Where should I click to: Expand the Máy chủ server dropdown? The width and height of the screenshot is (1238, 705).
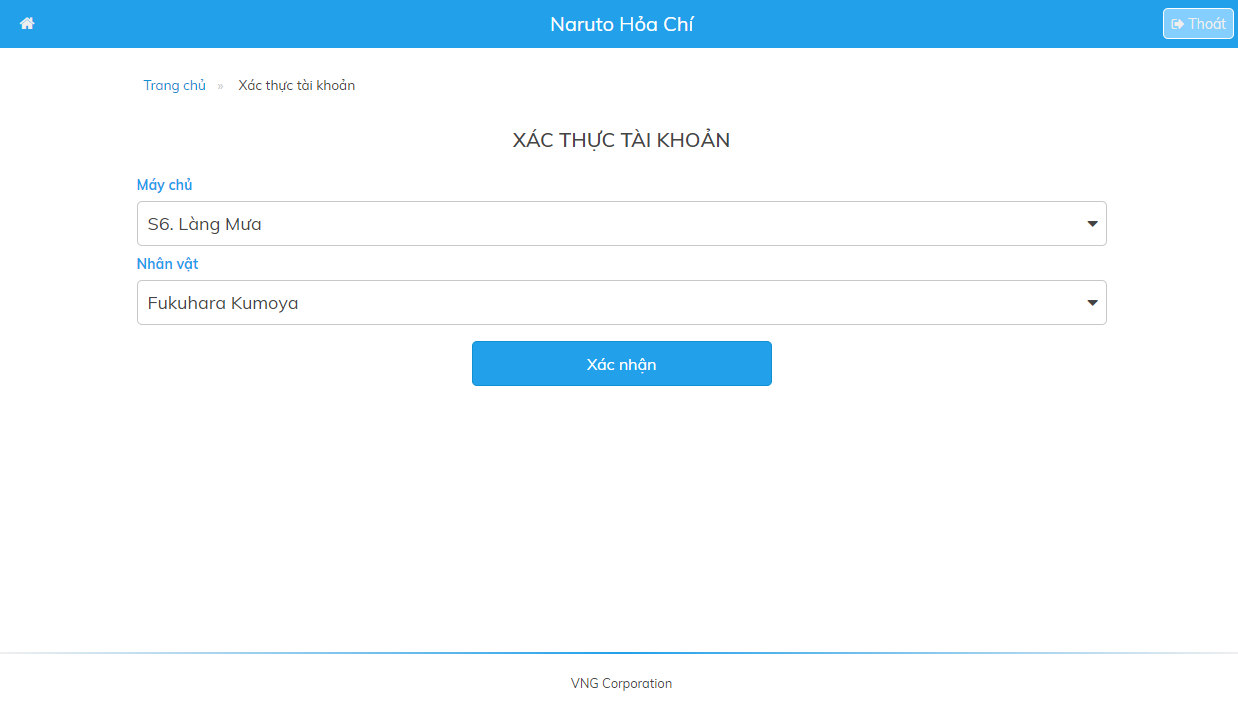622,224
